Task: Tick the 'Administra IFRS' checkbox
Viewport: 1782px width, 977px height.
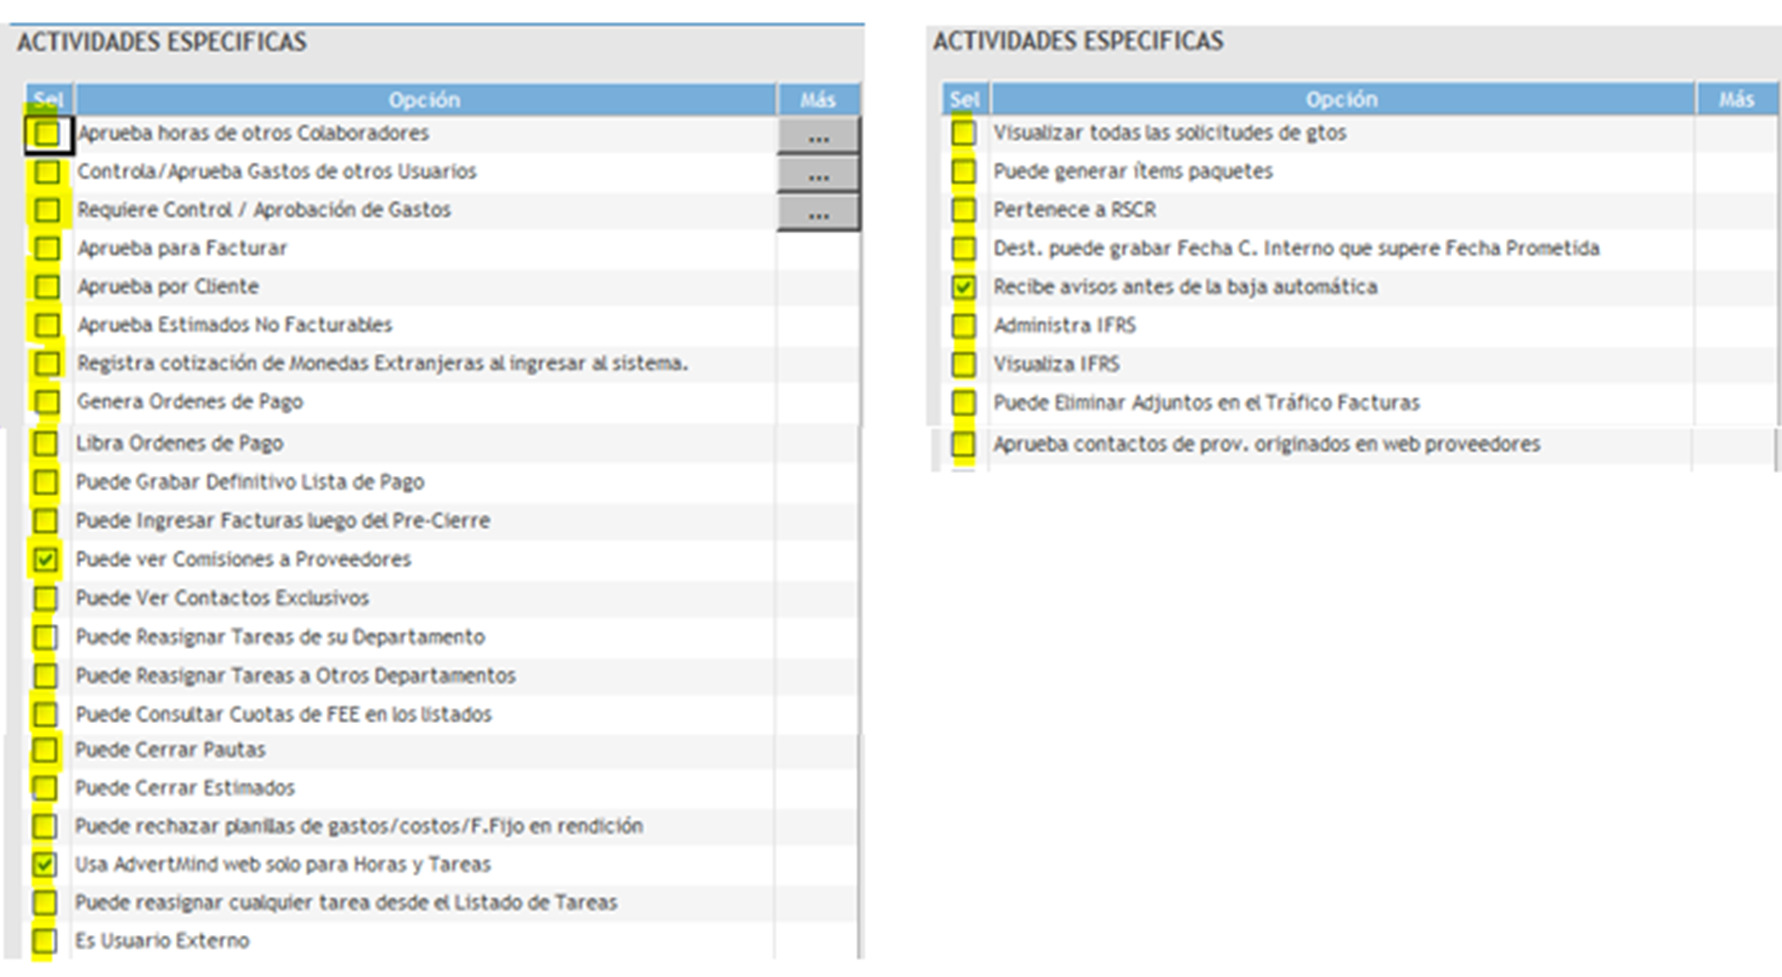Action: point(963,326)
